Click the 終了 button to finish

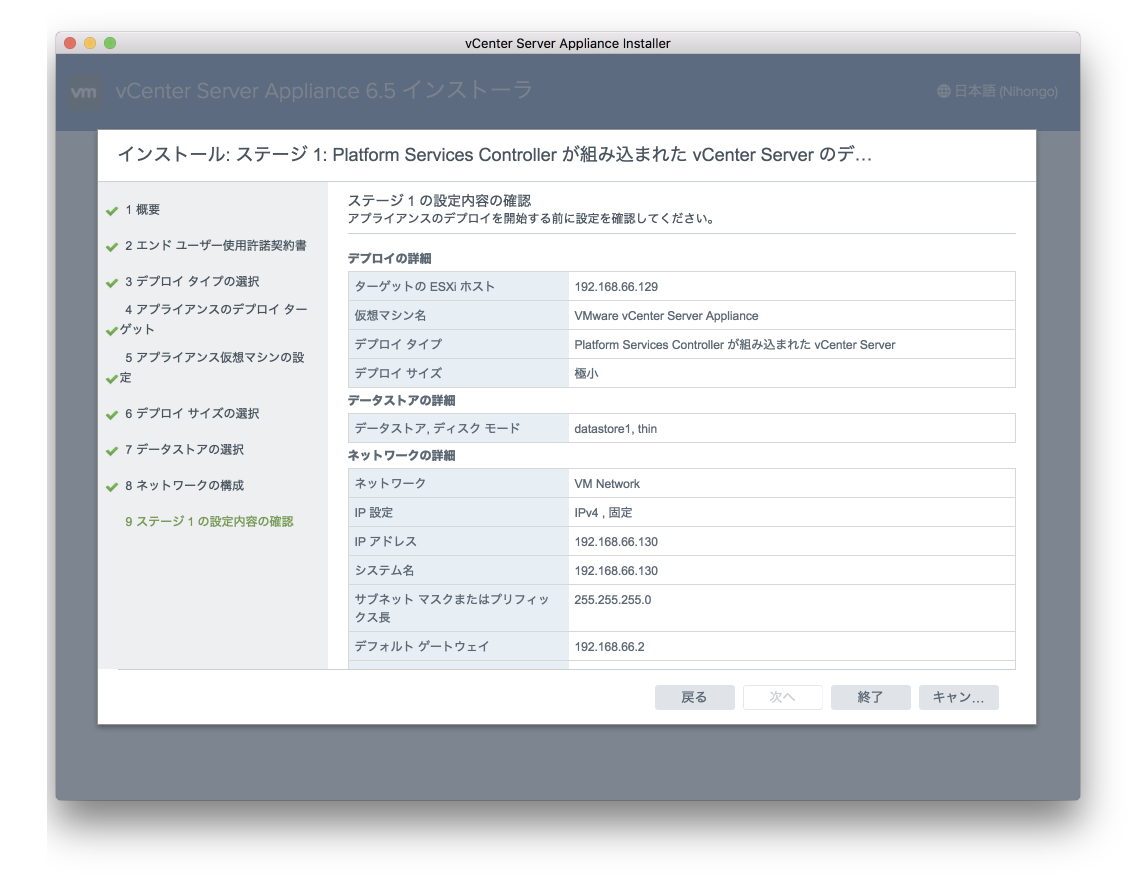(x=870, y=697)
